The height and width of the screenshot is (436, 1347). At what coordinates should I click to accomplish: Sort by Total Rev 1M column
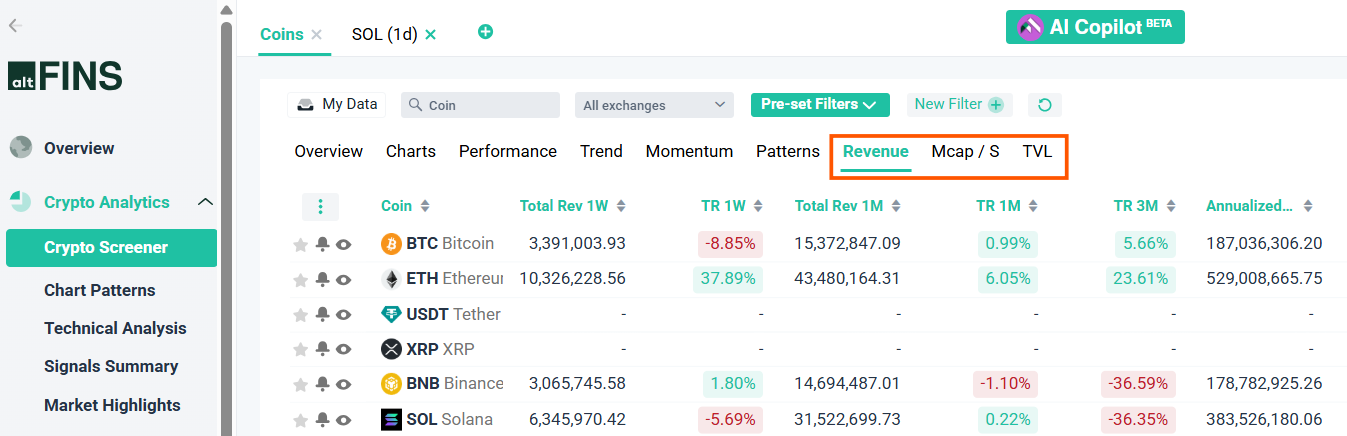point(848,206)
